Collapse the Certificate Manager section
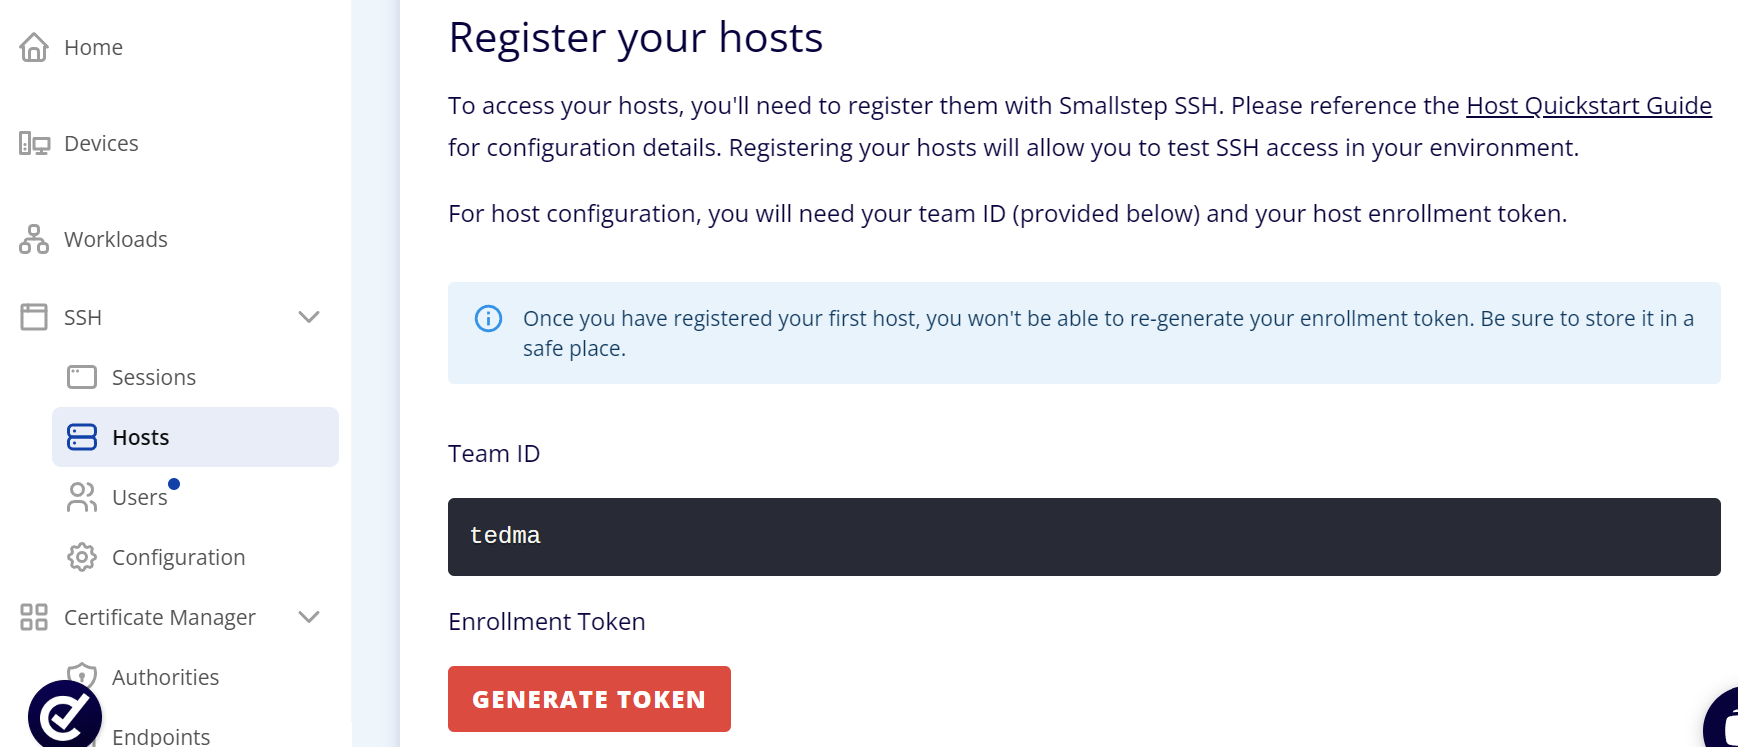This screenshot has width=1738, height=747. coord(309,617)
